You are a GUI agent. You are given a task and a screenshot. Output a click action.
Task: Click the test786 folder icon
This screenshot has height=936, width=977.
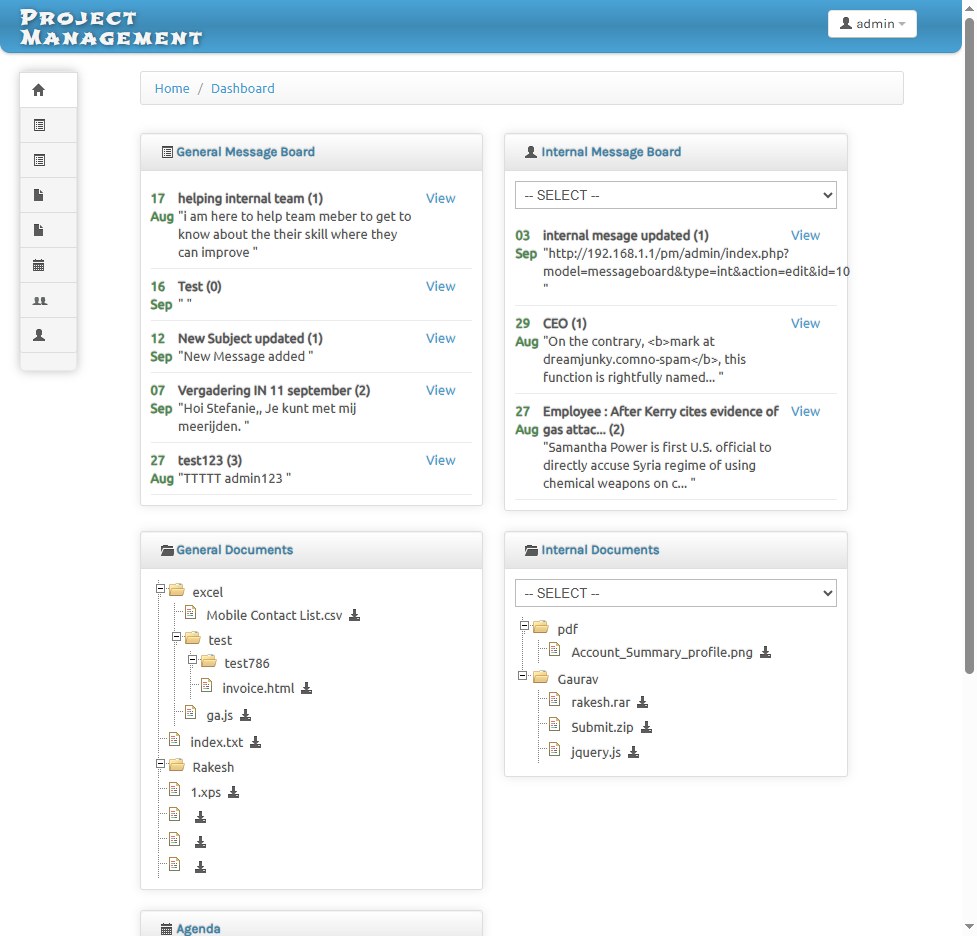[x=209, y=661]
